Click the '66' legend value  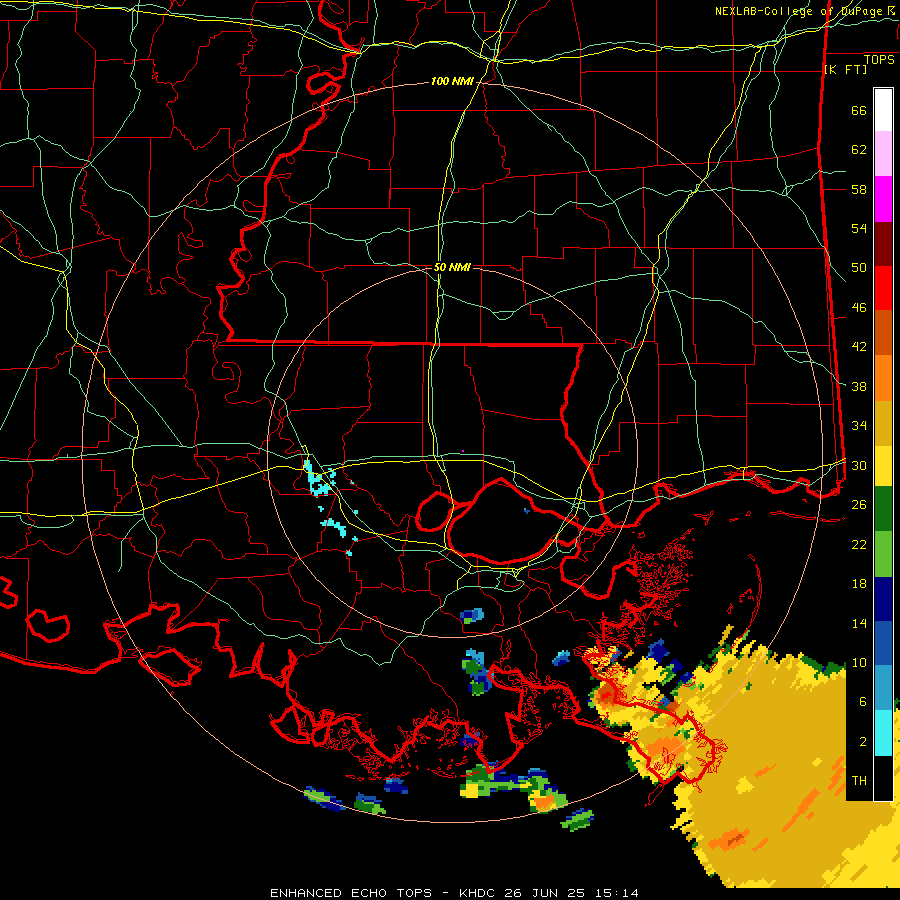click(x=859, y=111)
